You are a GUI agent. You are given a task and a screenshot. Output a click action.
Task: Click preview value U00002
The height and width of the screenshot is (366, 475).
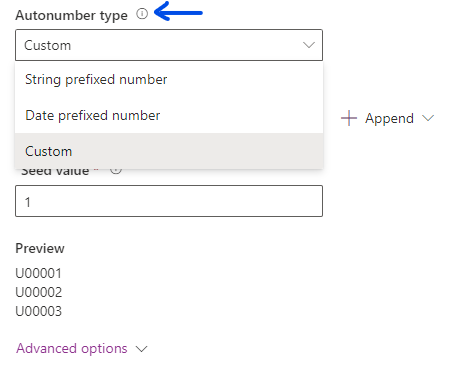(x=39, y=292)
